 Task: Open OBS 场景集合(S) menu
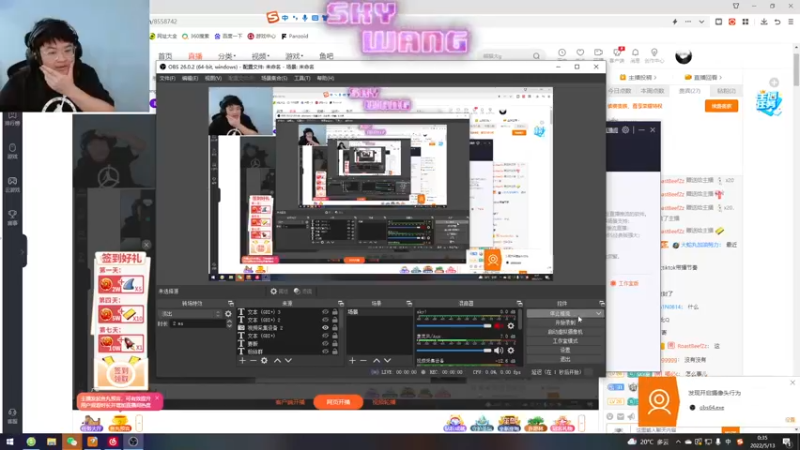[x=274, y=78]
